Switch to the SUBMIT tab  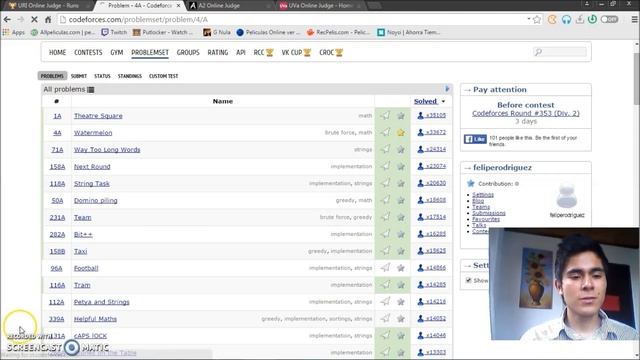tap(79, 76)
